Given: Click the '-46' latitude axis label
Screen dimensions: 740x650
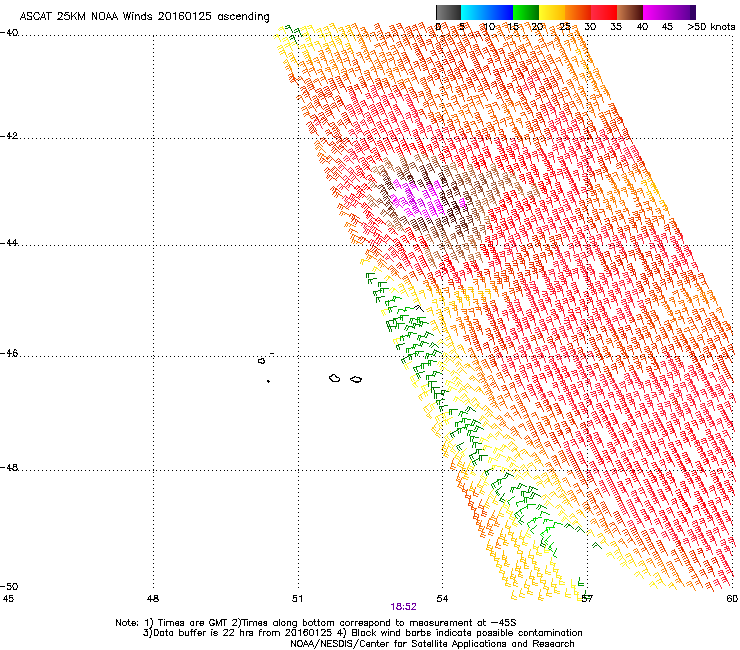Looking at the screenshot, I should coord(9,353).
